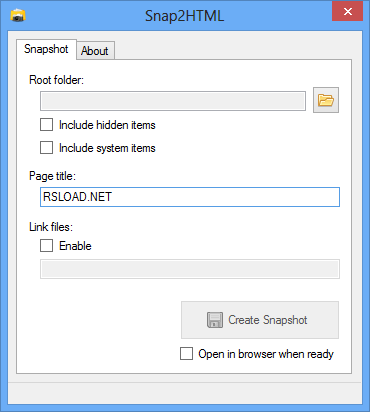Select the Snapshot tab
Viewport: 370px width, 412px height.
46,49
